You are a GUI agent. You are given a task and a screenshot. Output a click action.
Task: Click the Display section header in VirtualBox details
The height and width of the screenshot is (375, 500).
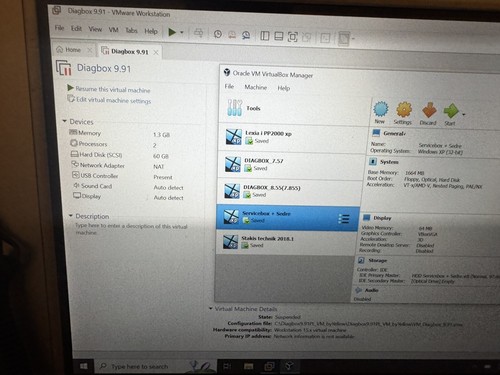click(x=382, y=218)
